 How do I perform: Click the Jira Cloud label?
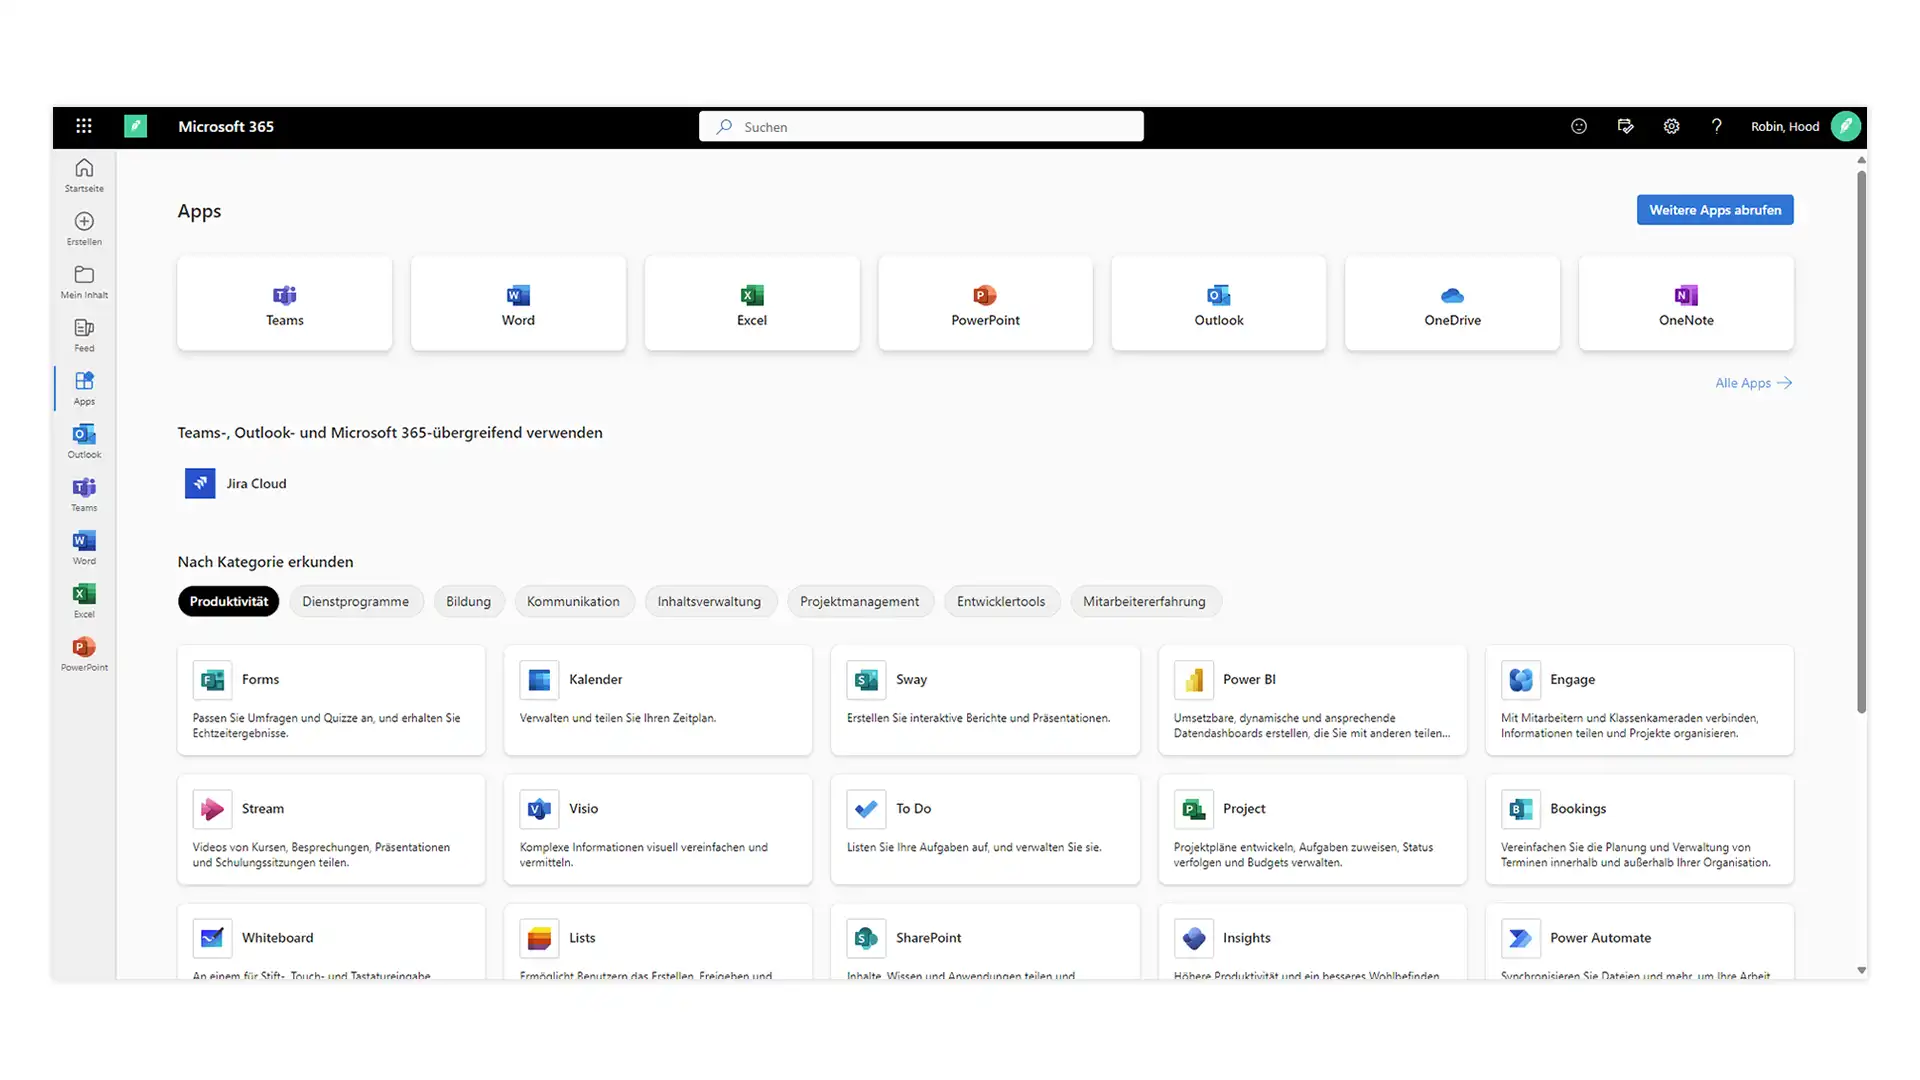tap(256, 483)
